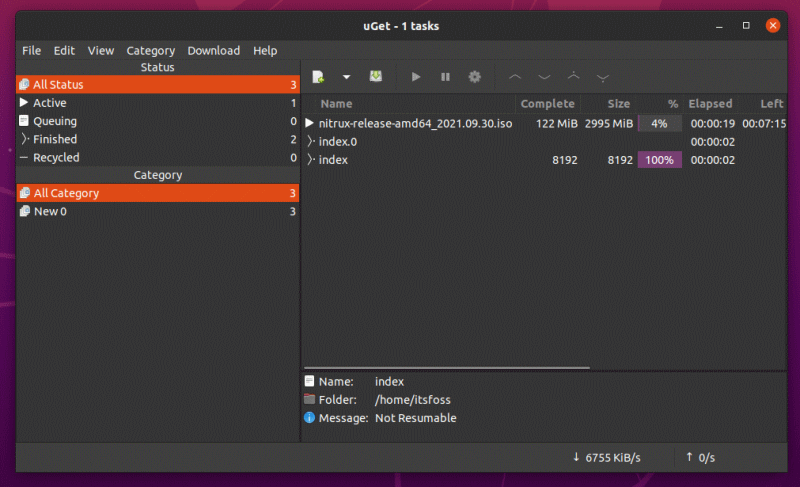Select All Status in the status list

point(158,85)
